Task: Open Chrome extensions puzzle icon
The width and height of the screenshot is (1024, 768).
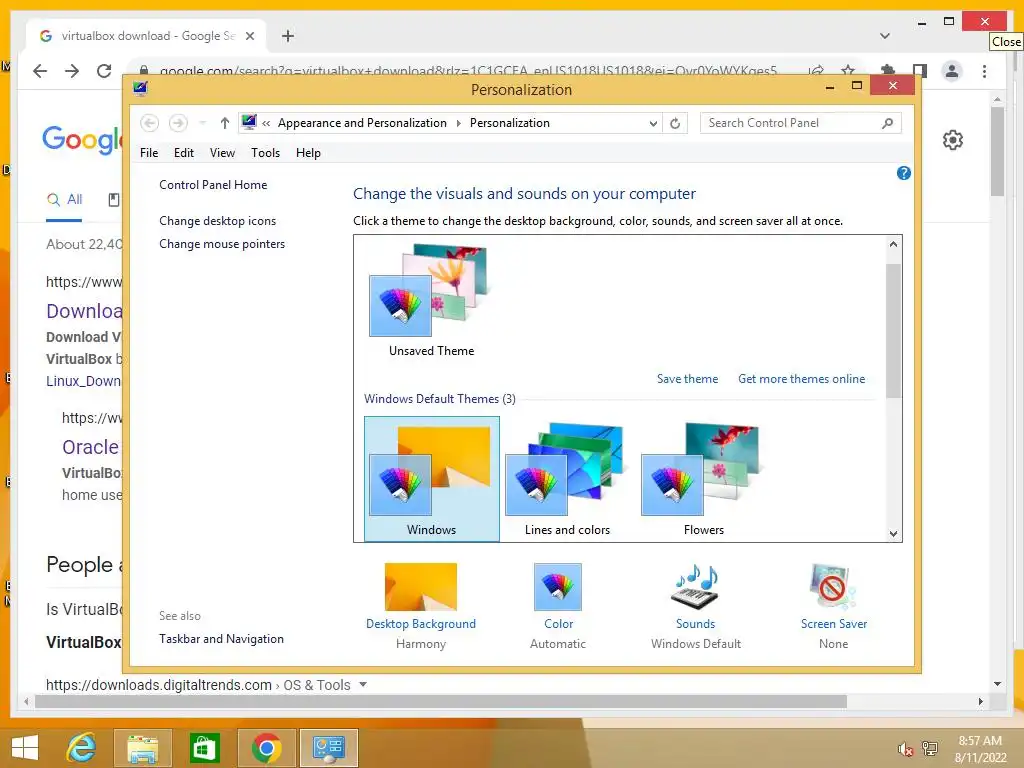Action: 888,71
